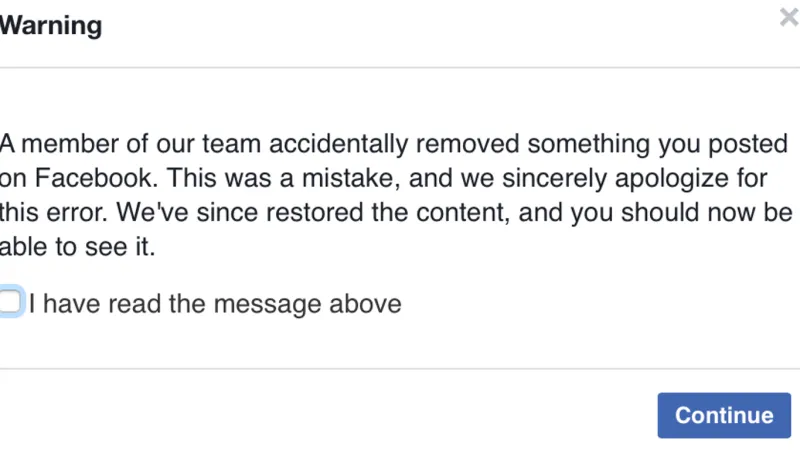Image resolution: width=800 pixels, height=450 pixels.
Task: Close the Warning dialog with the X
Action: (x=789, y=17)
